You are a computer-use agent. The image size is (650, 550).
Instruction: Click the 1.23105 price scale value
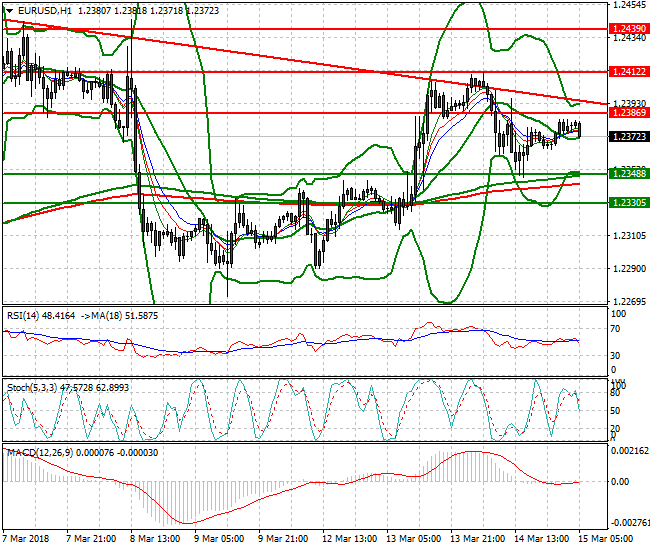pos(629,236)
